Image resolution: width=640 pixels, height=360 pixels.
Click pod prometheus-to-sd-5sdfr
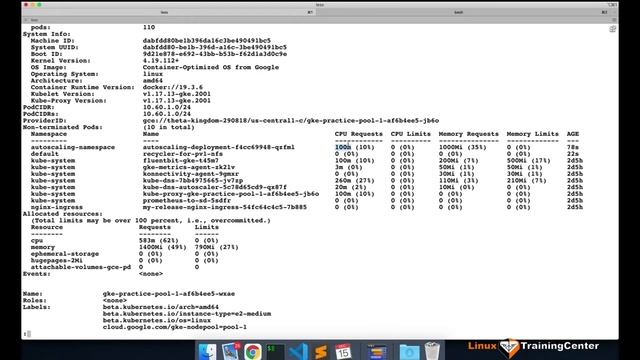187,200
